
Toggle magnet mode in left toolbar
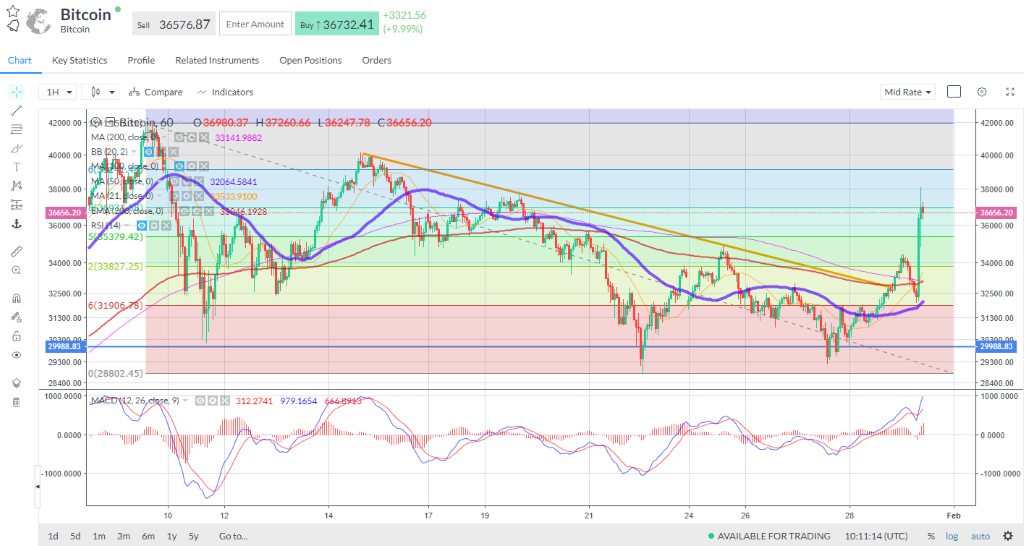16,298
